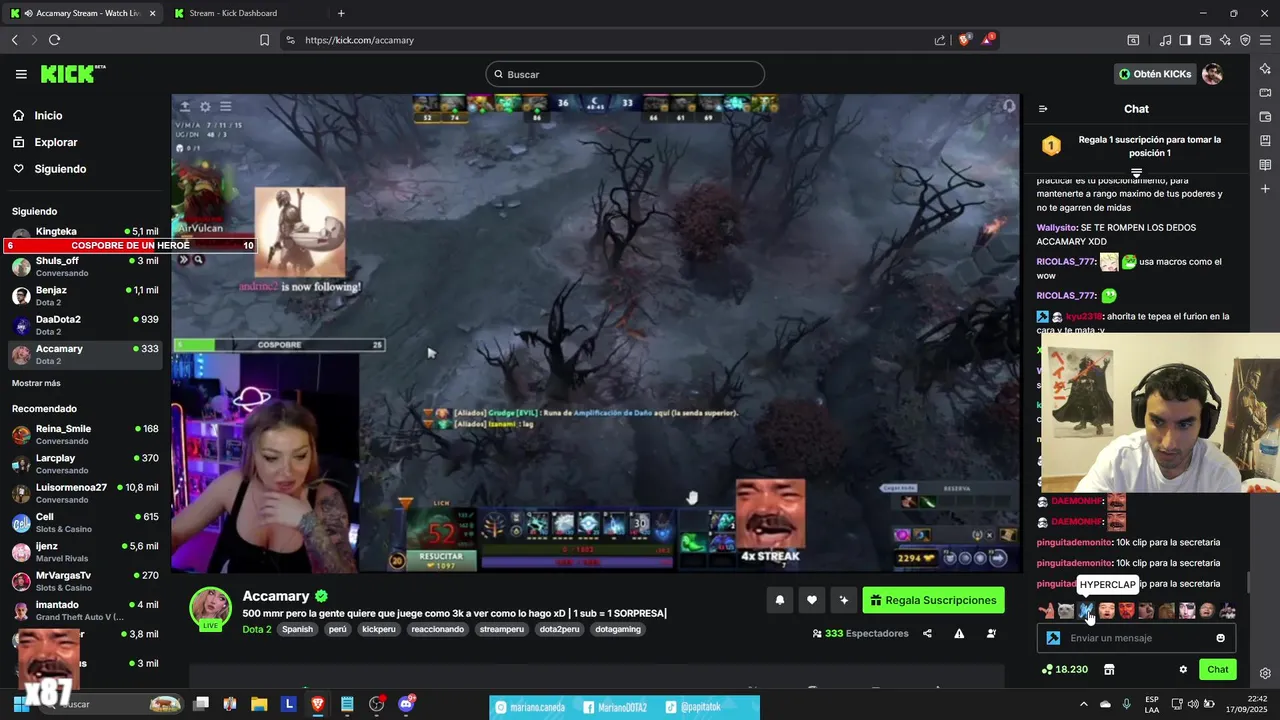Image resolution: width=1280 pixels, height=720 pixels.
Task: Open recommended channel Larcplay
Action: pyautogui.click(x=85, y=463)
